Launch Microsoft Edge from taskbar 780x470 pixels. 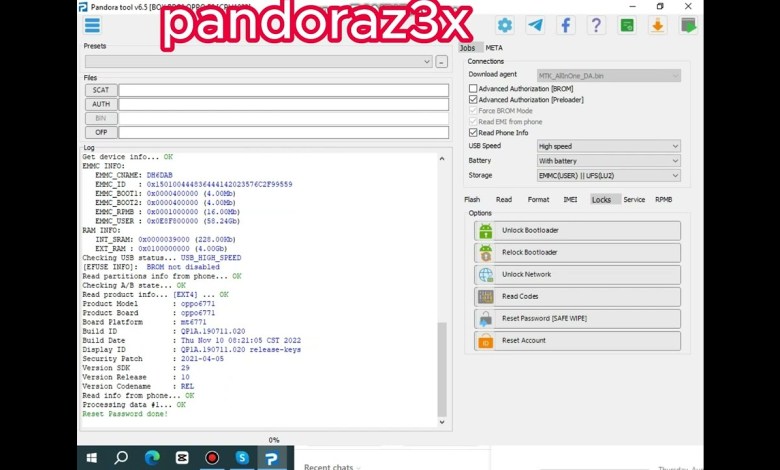tap(152, 458)
